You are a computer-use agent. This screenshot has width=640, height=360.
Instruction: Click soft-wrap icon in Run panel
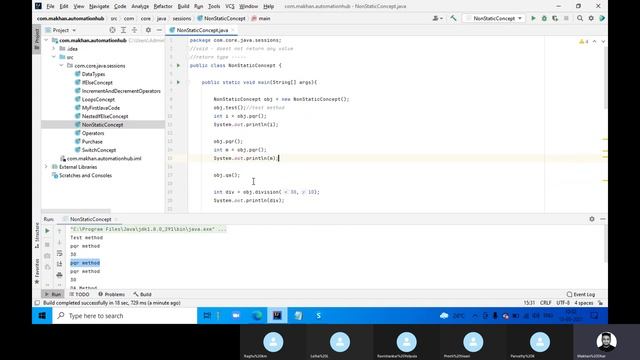(59, 253)
